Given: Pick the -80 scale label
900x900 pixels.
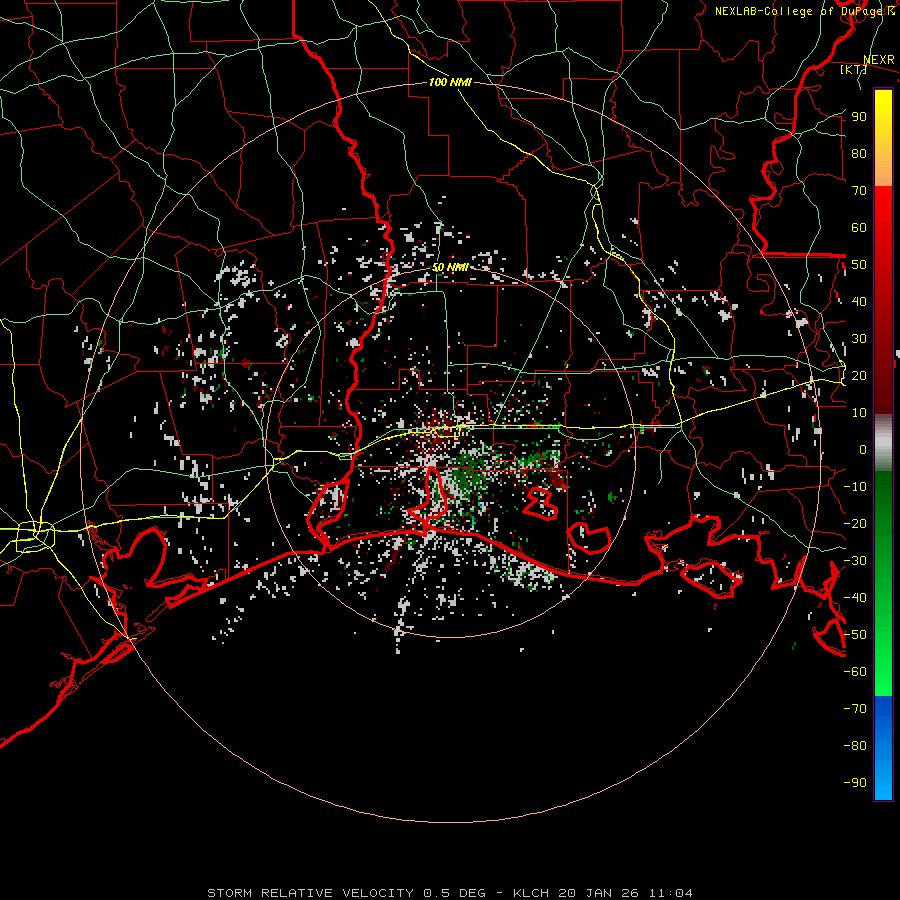Looking at the screenshot, I should [x=855, y=746].
